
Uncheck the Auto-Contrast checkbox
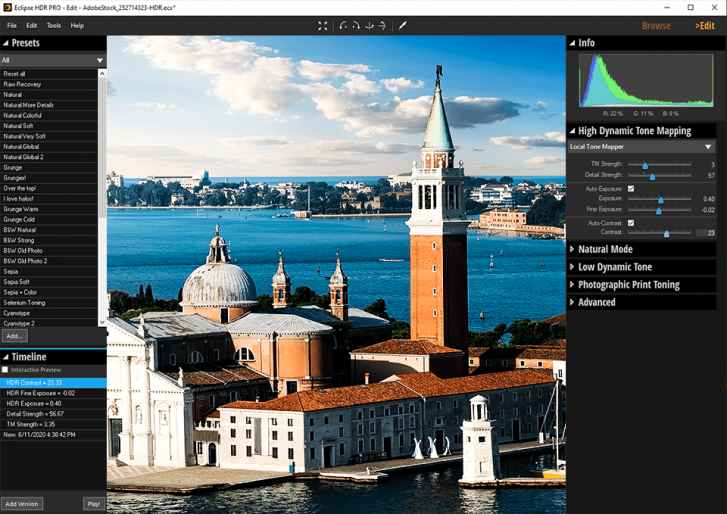(630, 222)
